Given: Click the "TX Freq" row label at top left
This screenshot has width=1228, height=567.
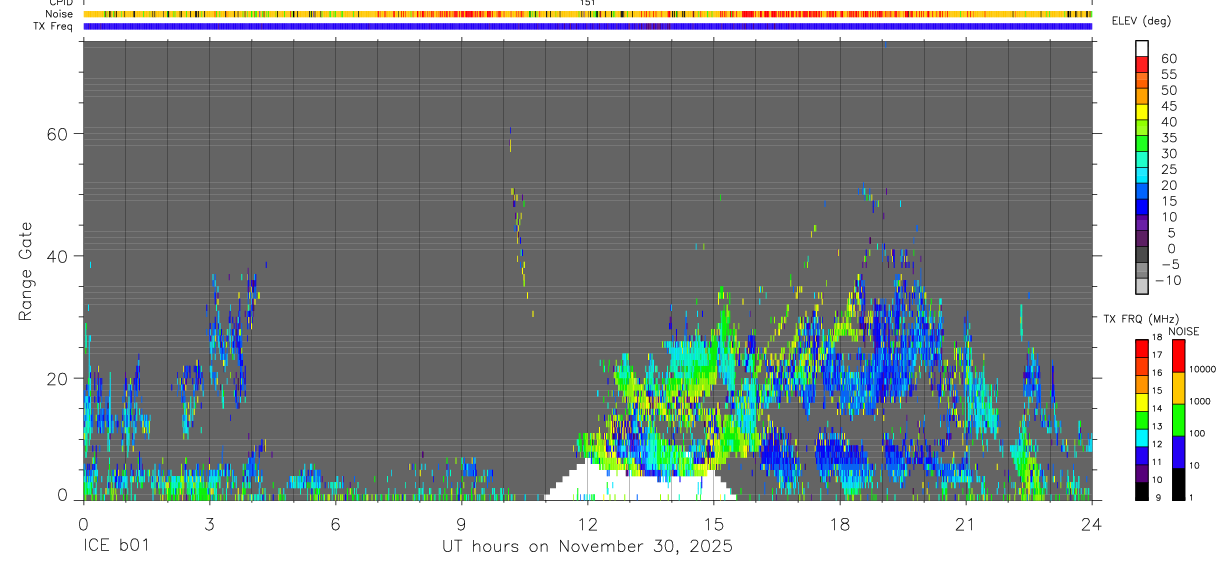Looking at the screenshot, I should pyautogui.click(x=55, y=26).
